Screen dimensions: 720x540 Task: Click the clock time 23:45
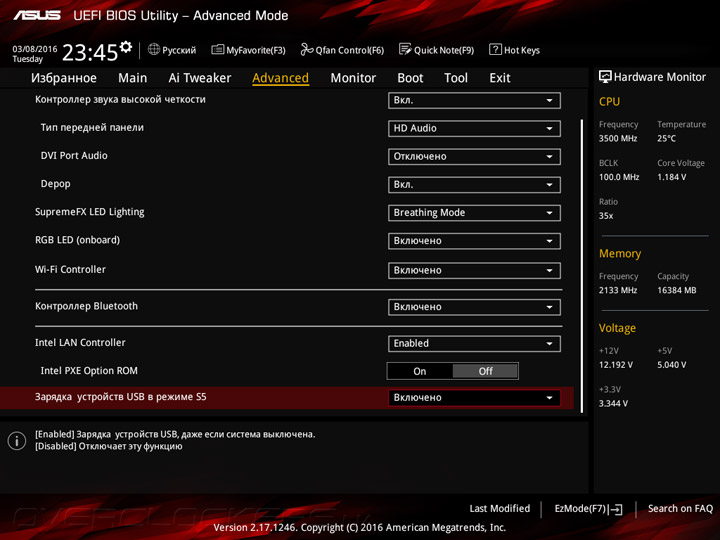point(90,52)
